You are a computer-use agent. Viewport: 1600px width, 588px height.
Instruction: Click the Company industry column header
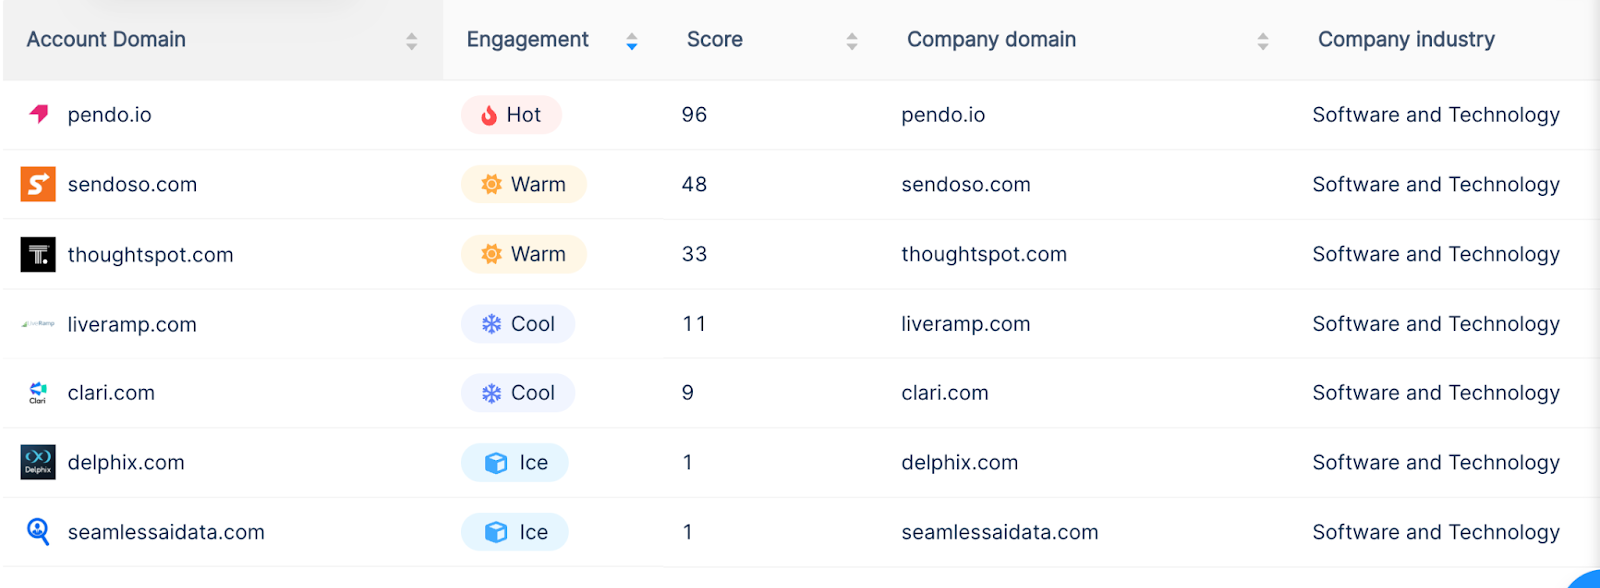pos(1406,40)
